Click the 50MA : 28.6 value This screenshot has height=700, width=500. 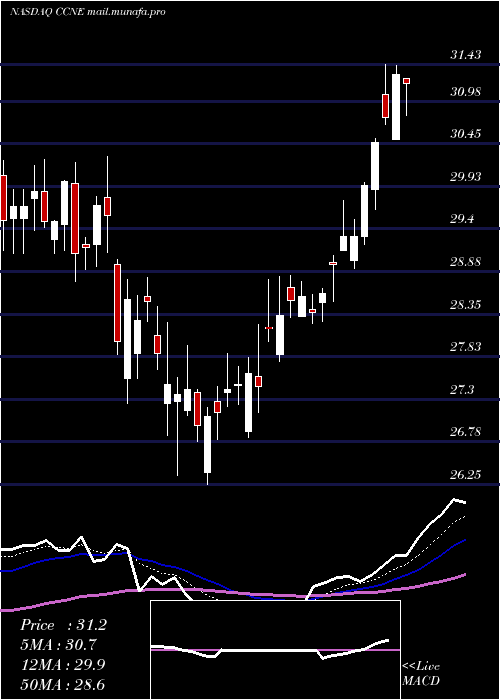[x=62, y=684]
